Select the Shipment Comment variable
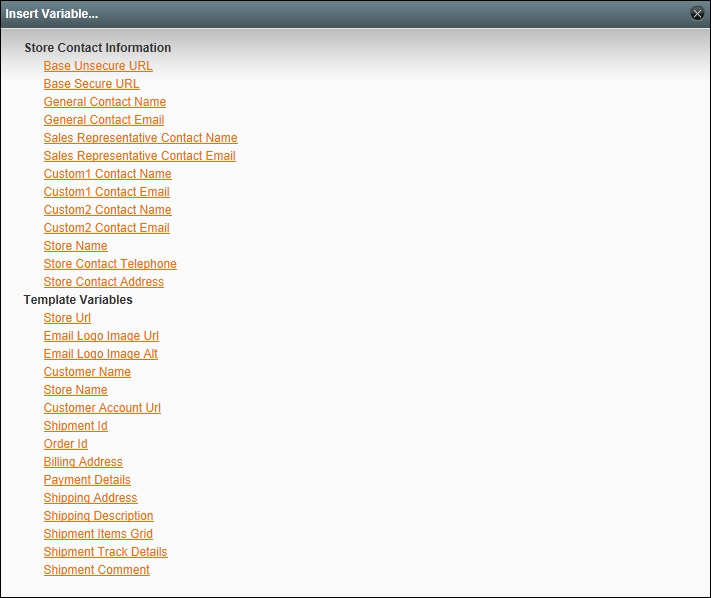Image resolution: width=711 pixels, height=598 pixels. coord(97,570)
